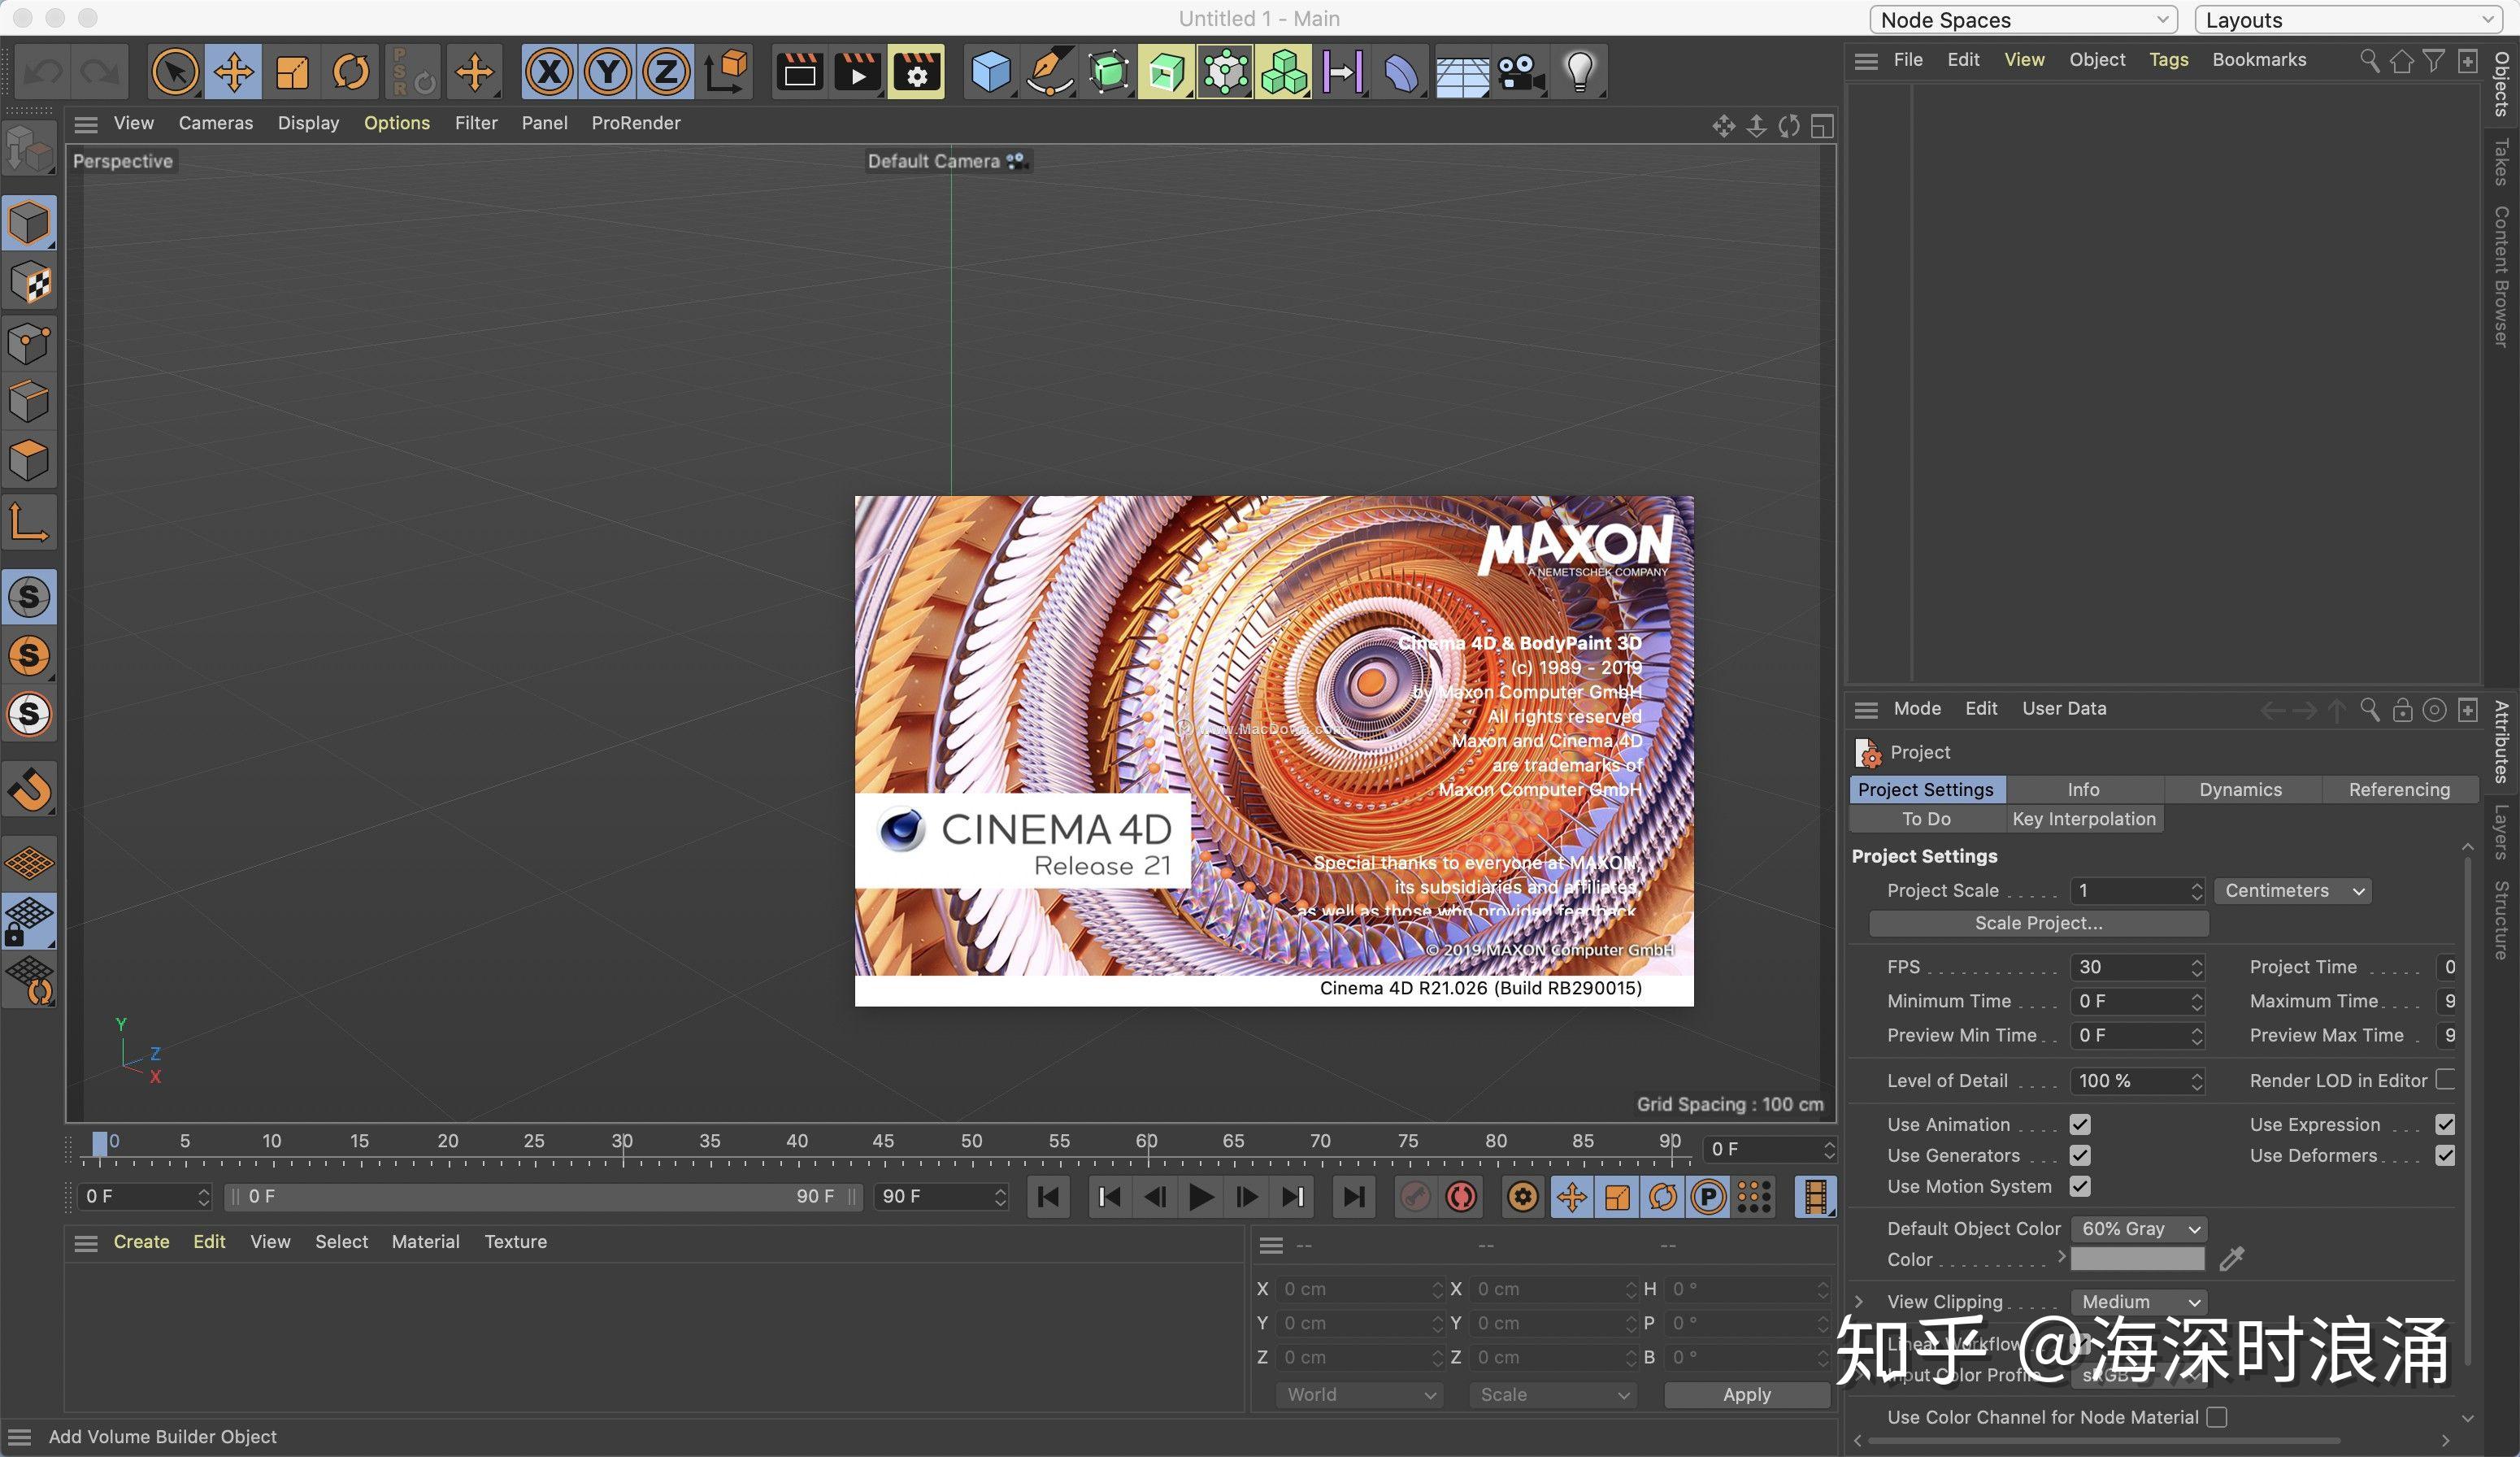Open the Centimeters units dropdown
Viewport: 2520px width, 1457px height.
click(2291, 891)
